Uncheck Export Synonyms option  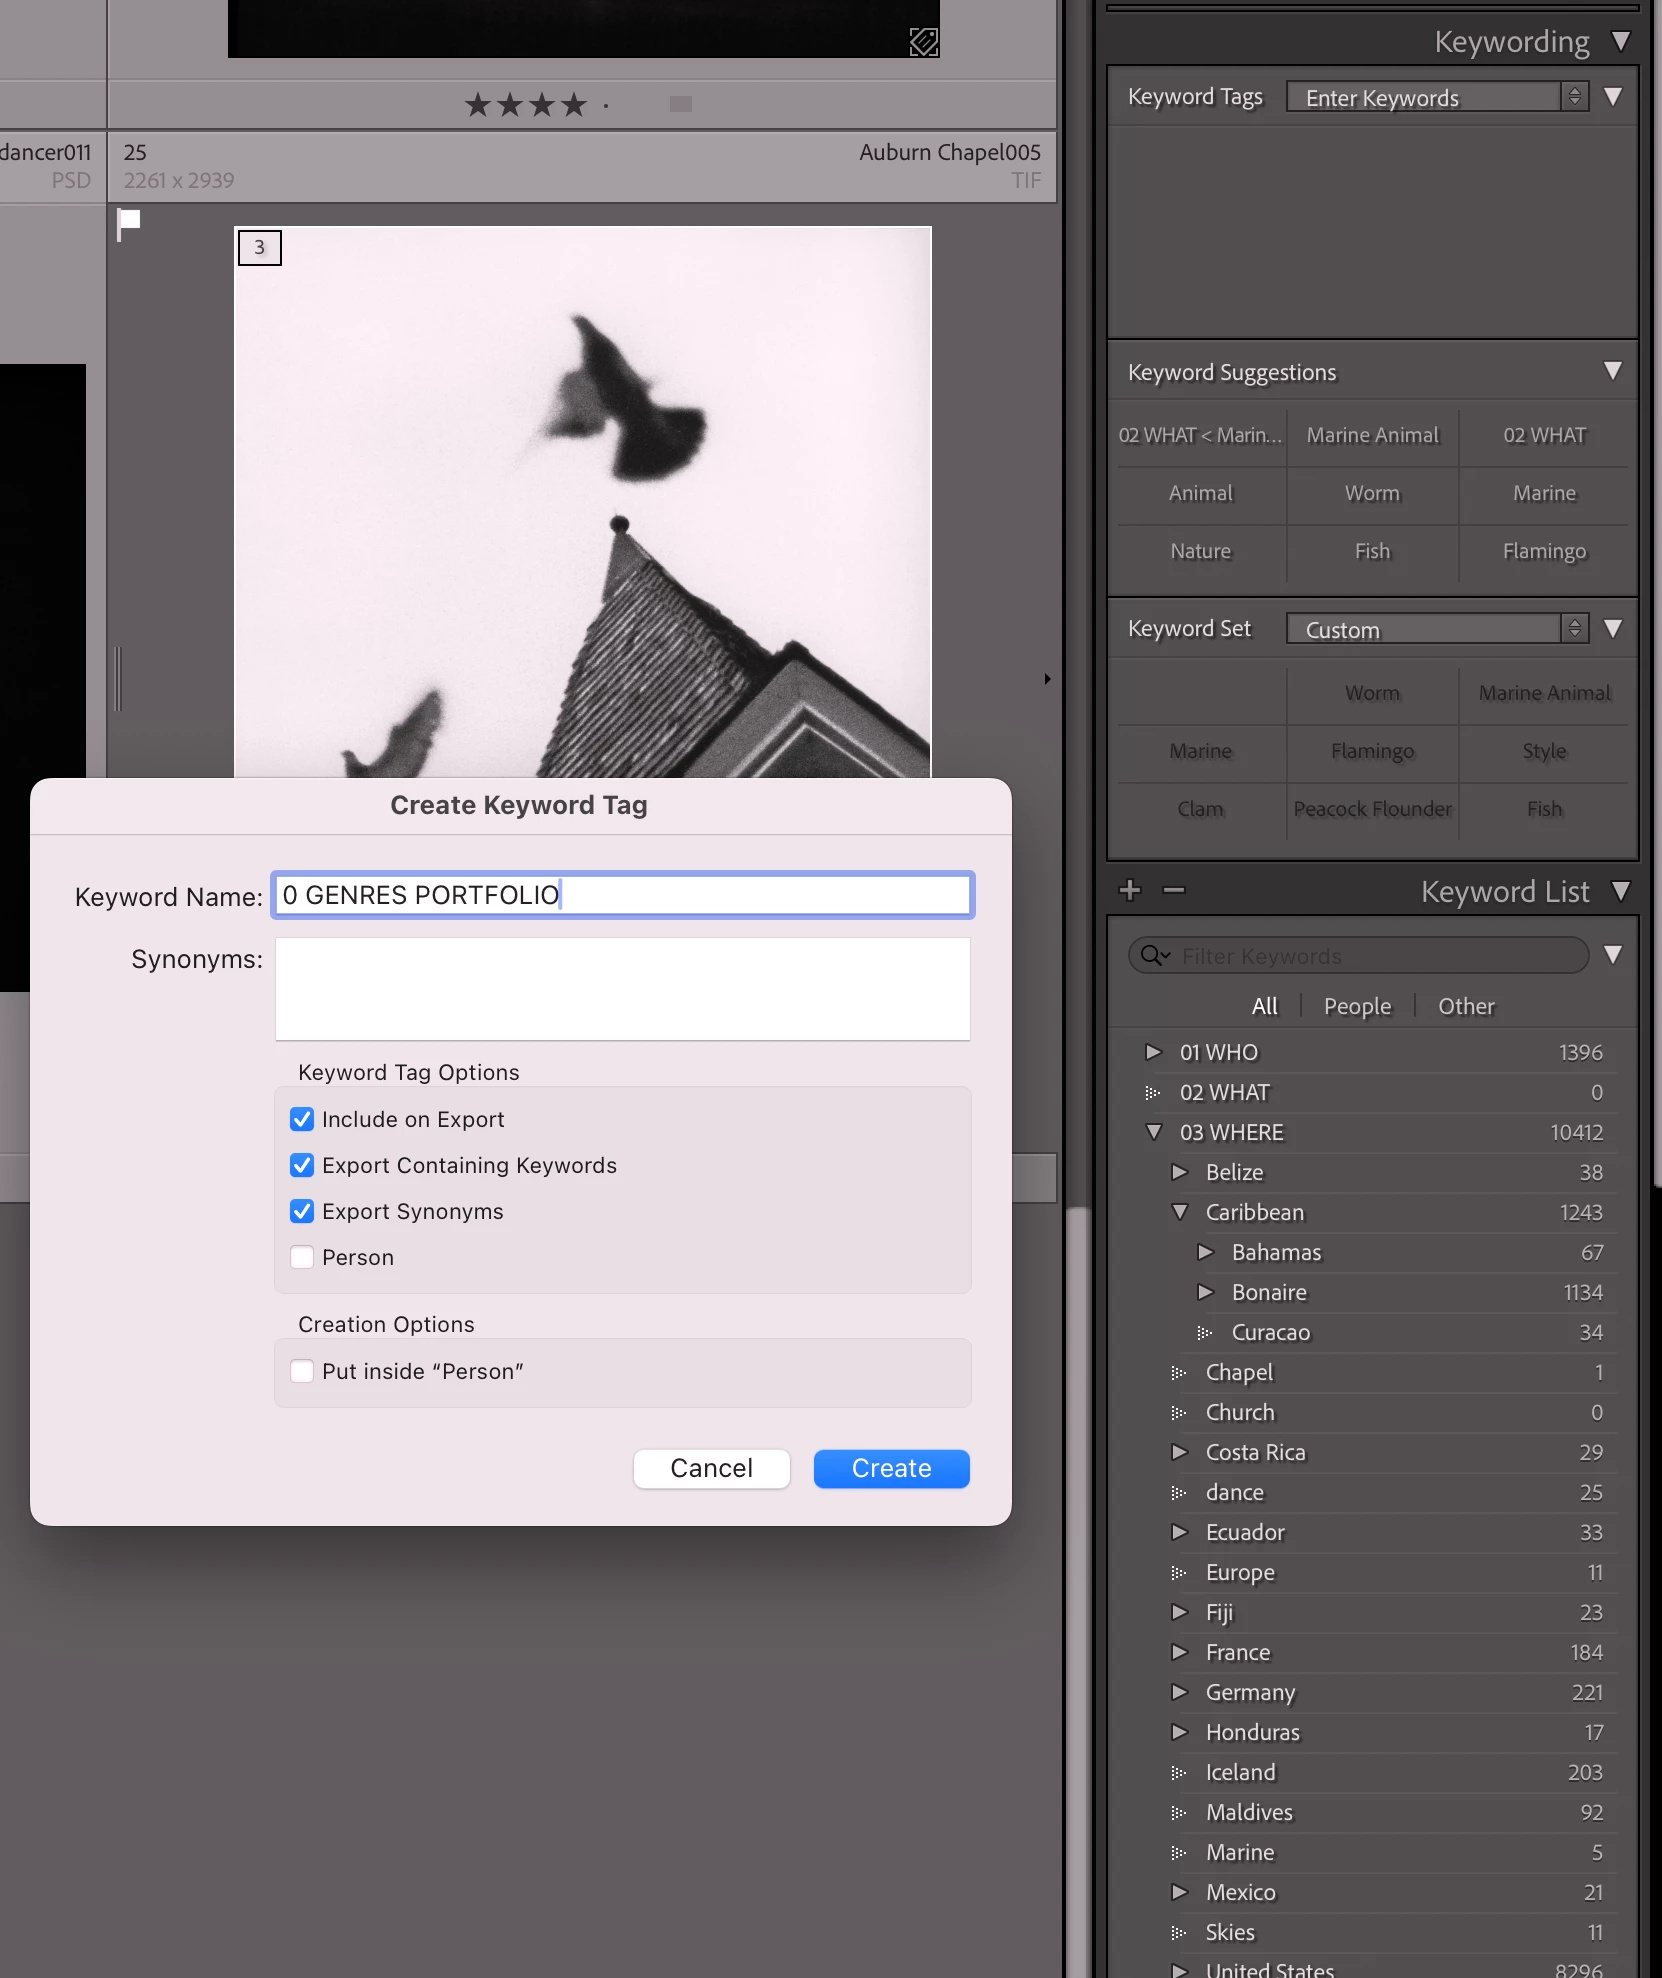click(302, 1211)
